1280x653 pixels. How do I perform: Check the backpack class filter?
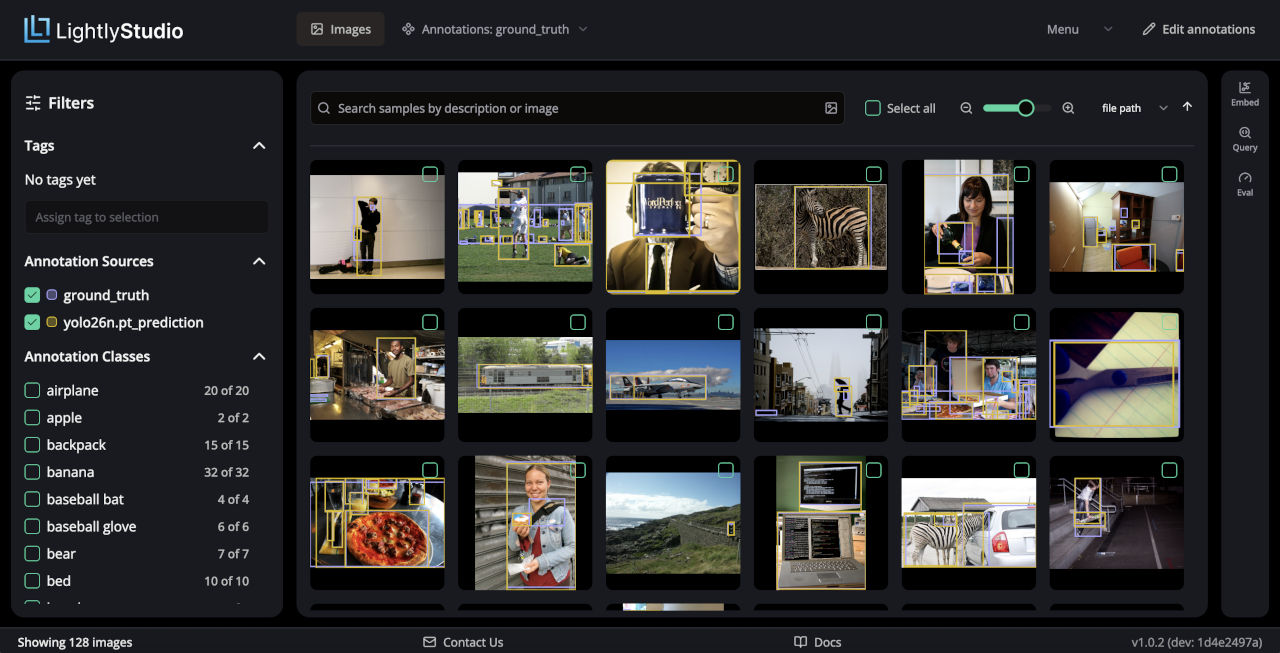32,445
